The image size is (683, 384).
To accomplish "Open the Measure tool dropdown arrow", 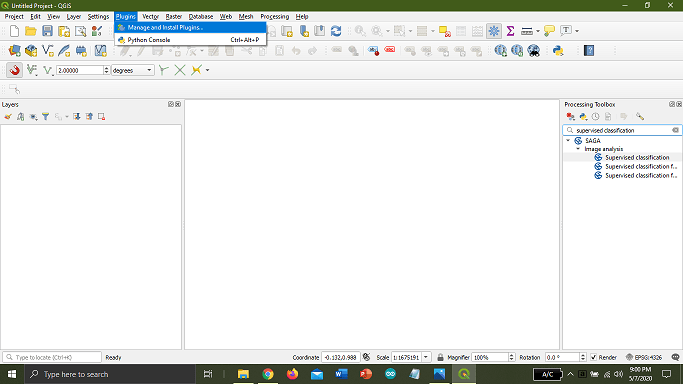I will point(538,31).
